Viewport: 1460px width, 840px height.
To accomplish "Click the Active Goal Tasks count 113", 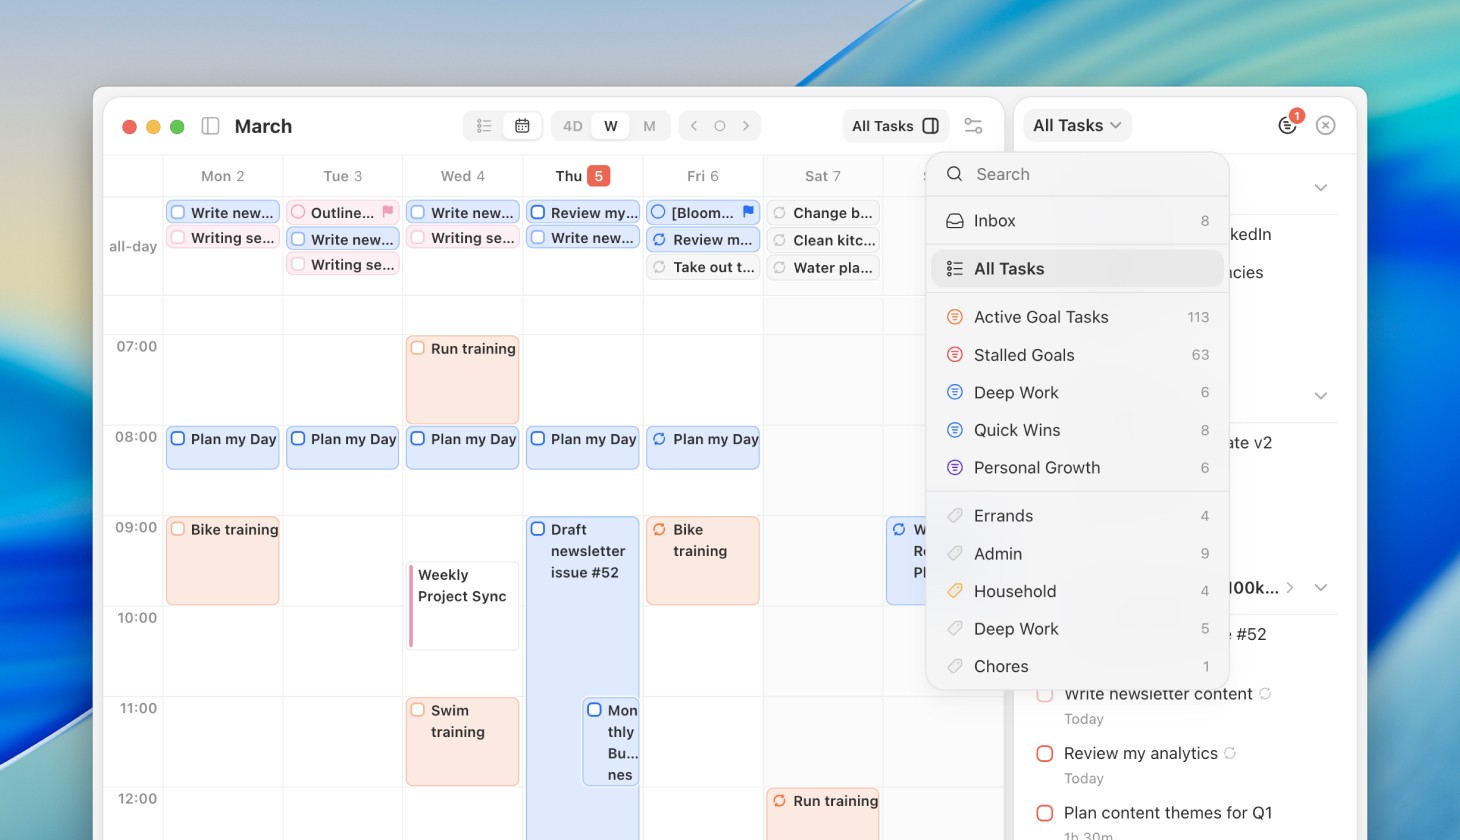I will (1198, 317).
